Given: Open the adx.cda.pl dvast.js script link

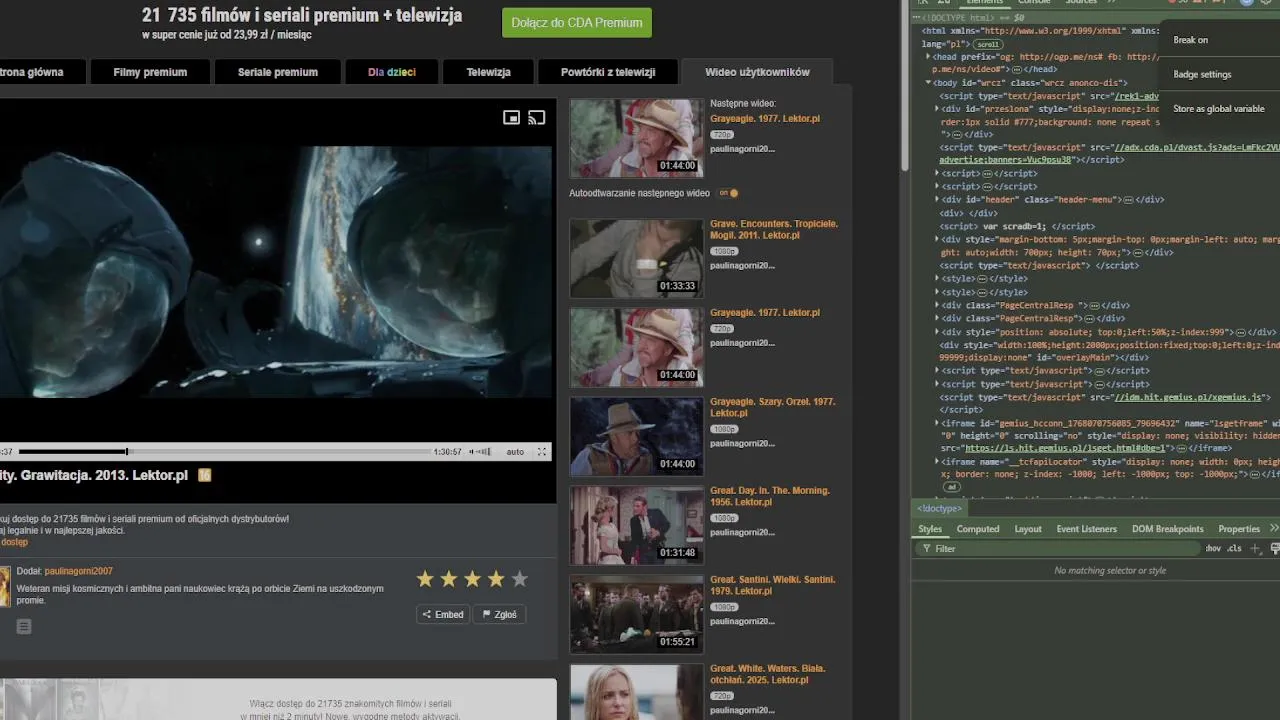Looking at the screenshot, I should click(1196, 147).
